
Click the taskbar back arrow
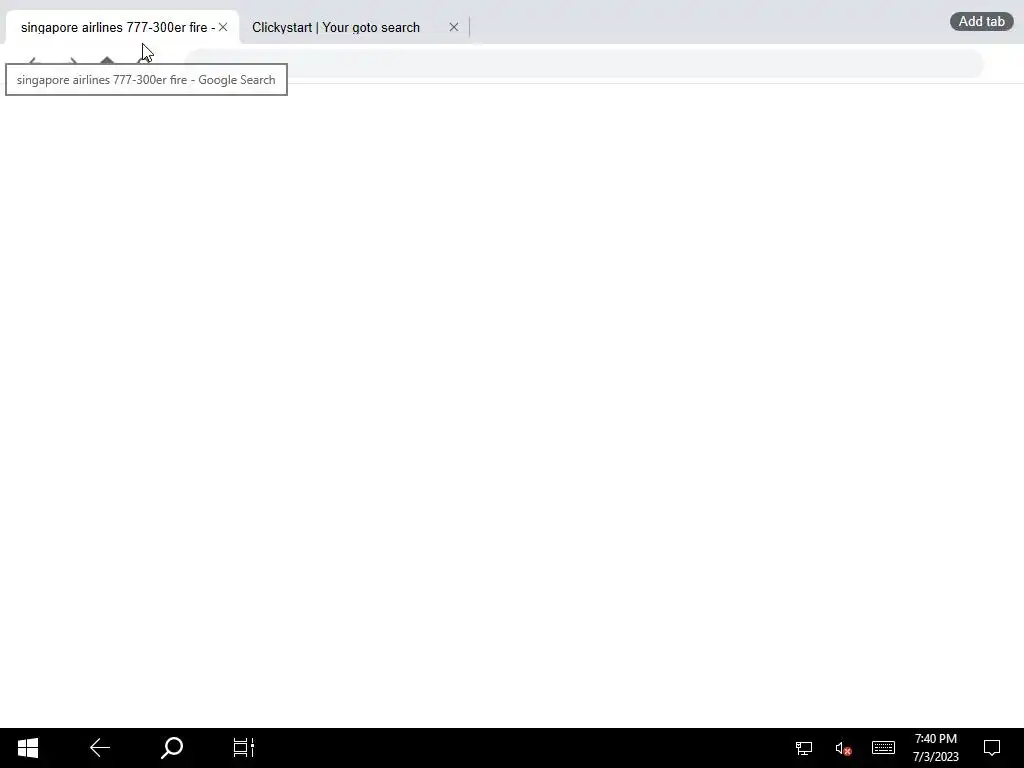[100, 748]
